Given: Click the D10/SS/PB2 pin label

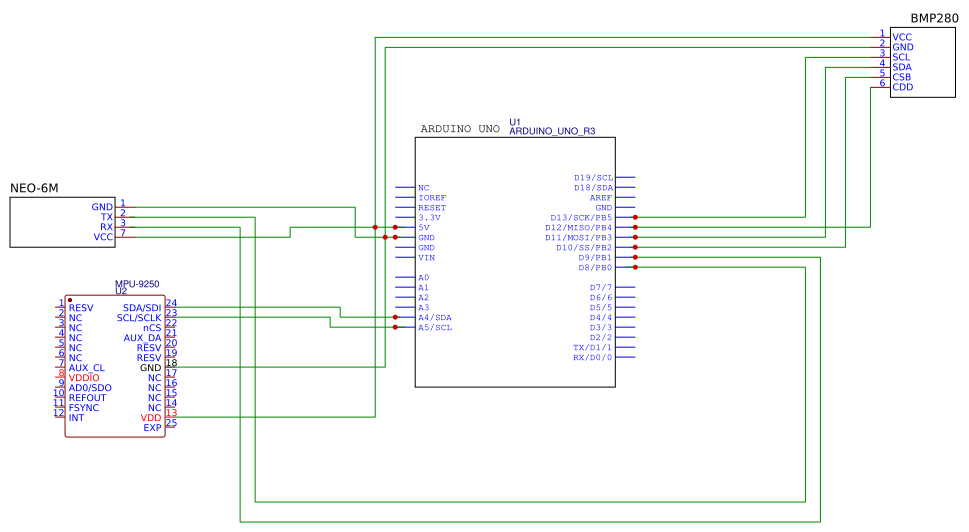Looking at the screenshot, I should click(584, 247).
